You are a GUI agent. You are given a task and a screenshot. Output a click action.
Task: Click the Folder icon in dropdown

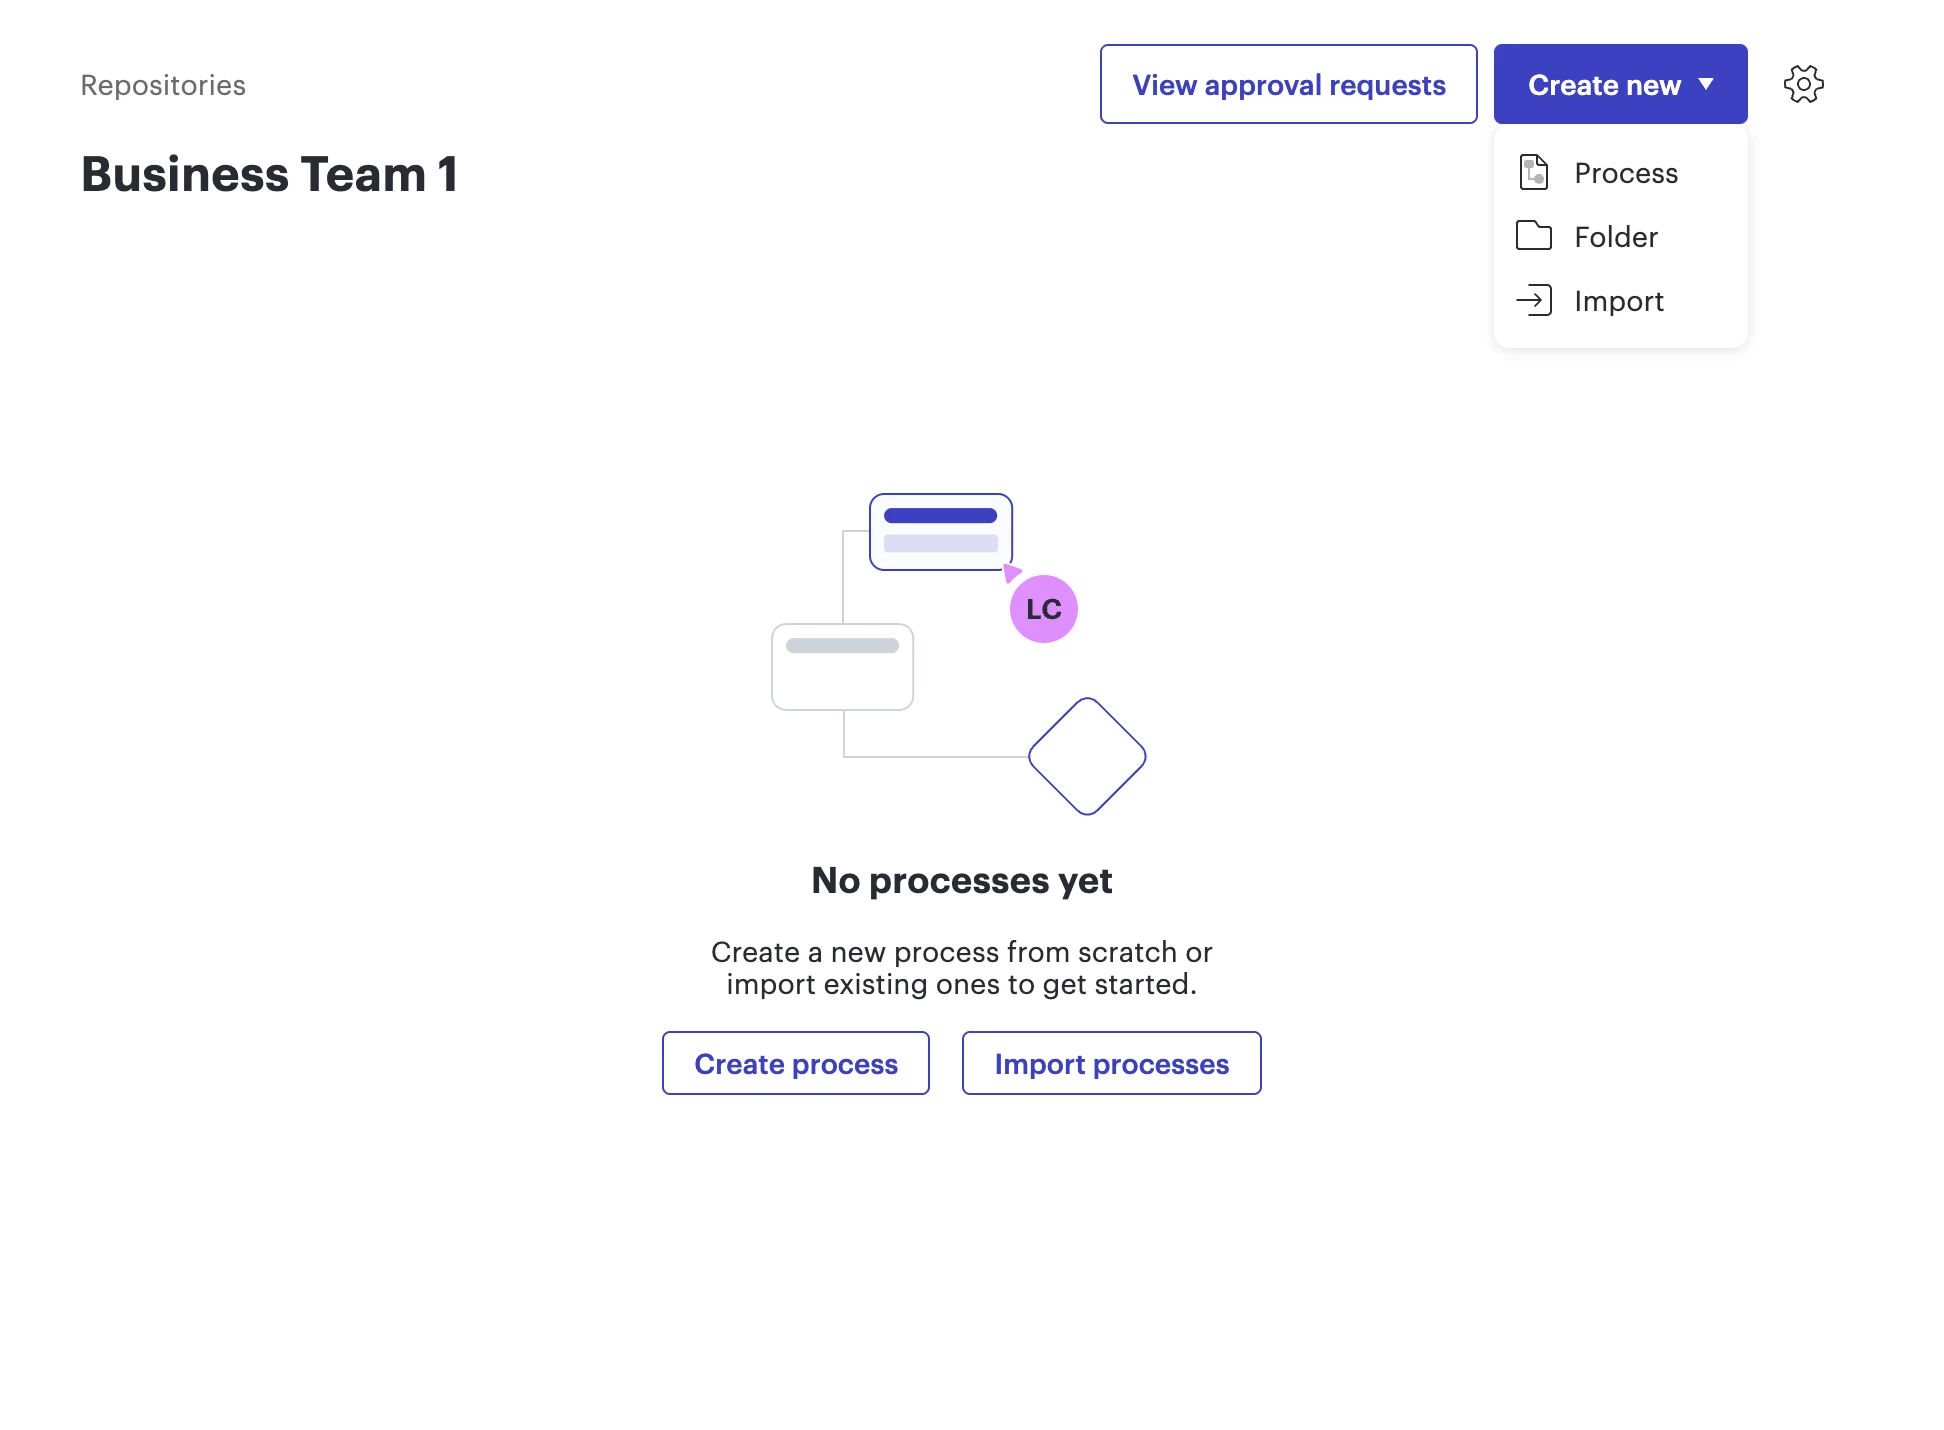coord(1533,236)
